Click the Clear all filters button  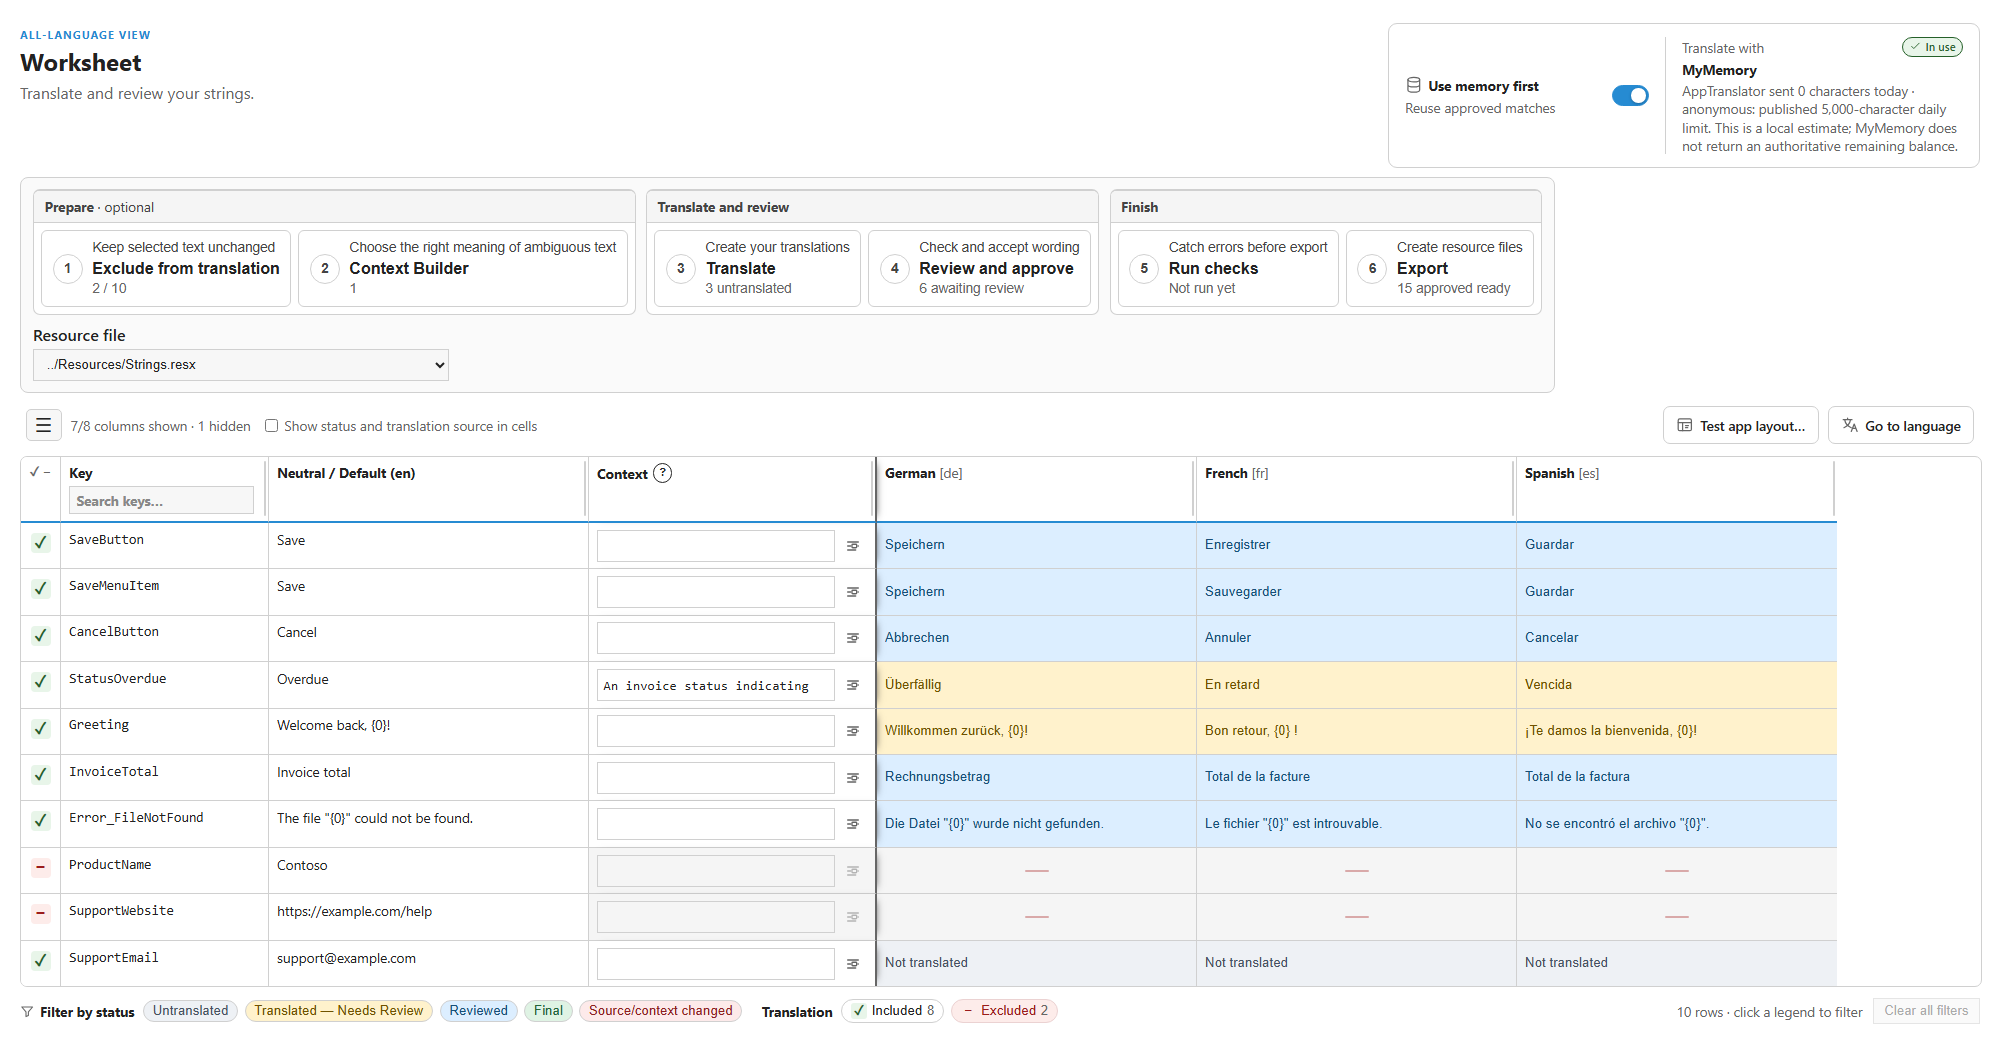tap(1926, 1011)
